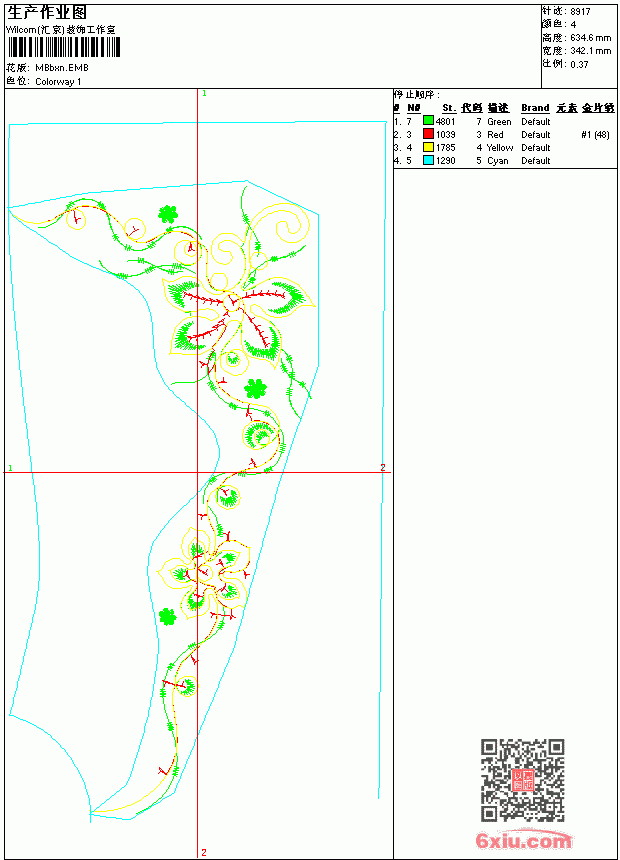The height and width of the screenshot is (860, 620).
Task: Click the Red thread color swatch
Action: coord(428,134)
